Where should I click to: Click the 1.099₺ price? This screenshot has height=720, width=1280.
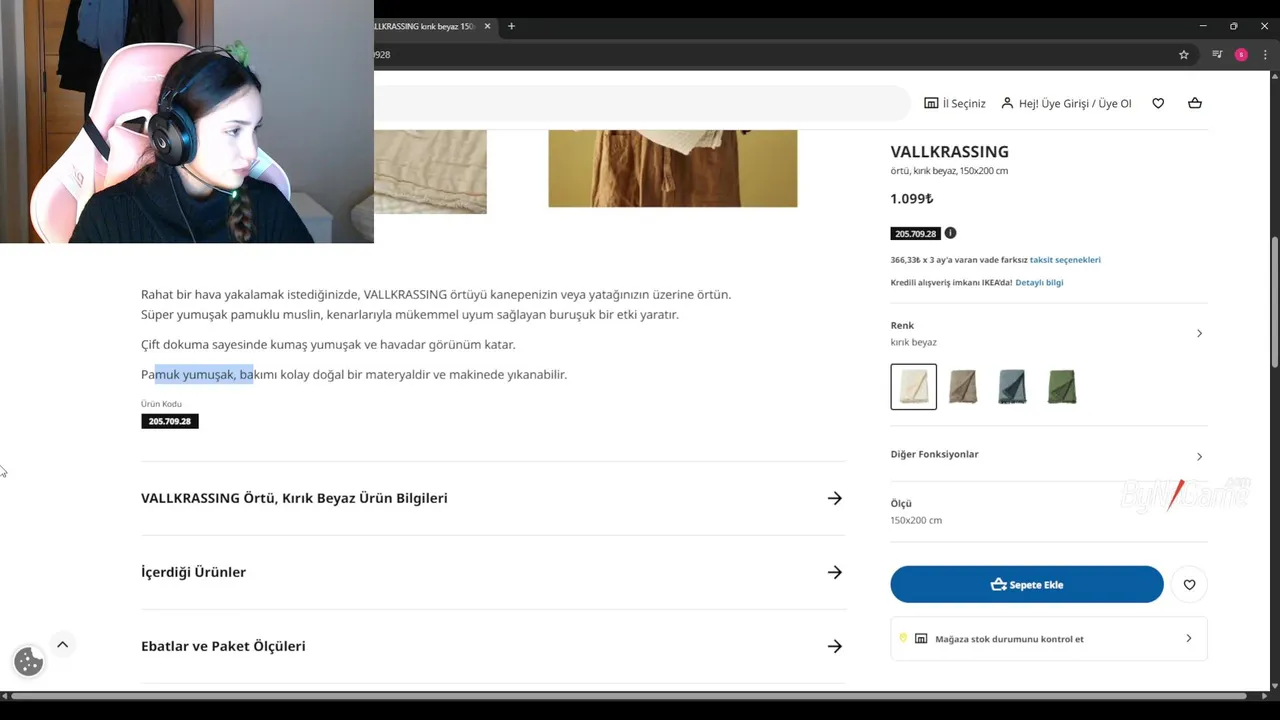tap(911, 199)
